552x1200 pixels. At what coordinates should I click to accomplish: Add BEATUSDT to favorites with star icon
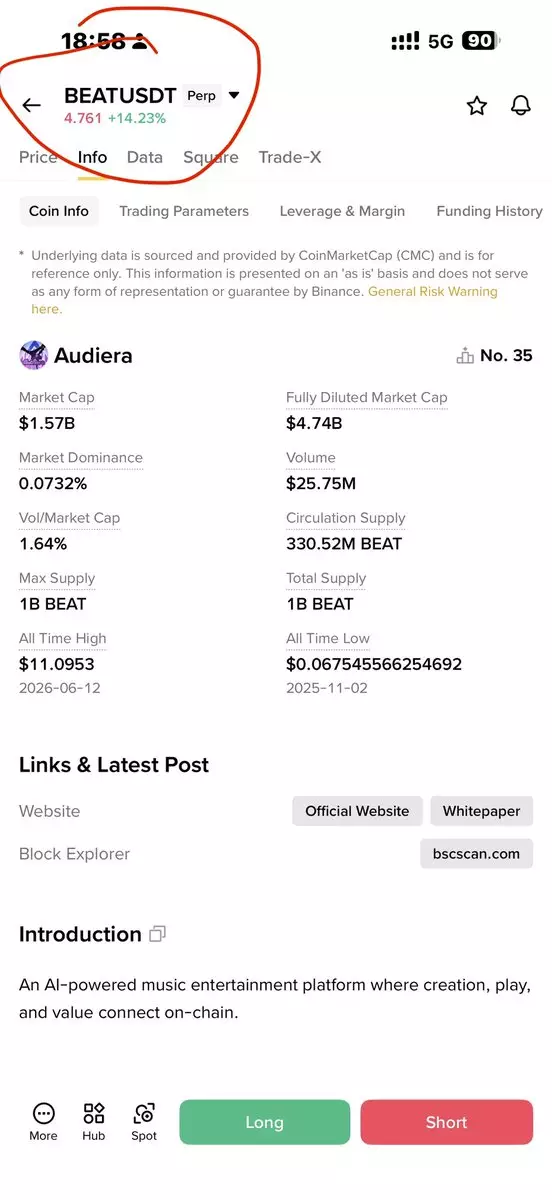point(477,105)
